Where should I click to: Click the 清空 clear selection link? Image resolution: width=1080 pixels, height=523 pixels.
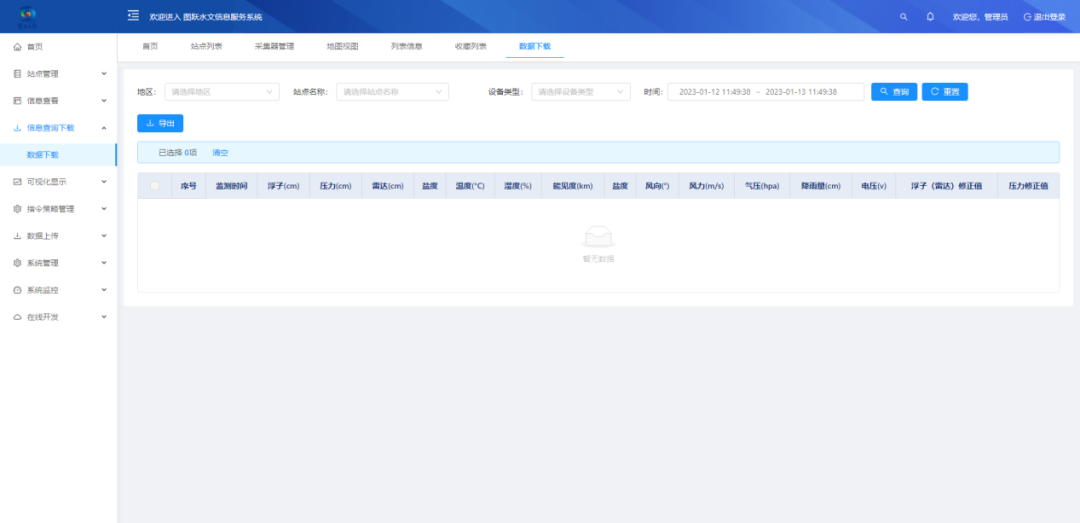point(220,153)
